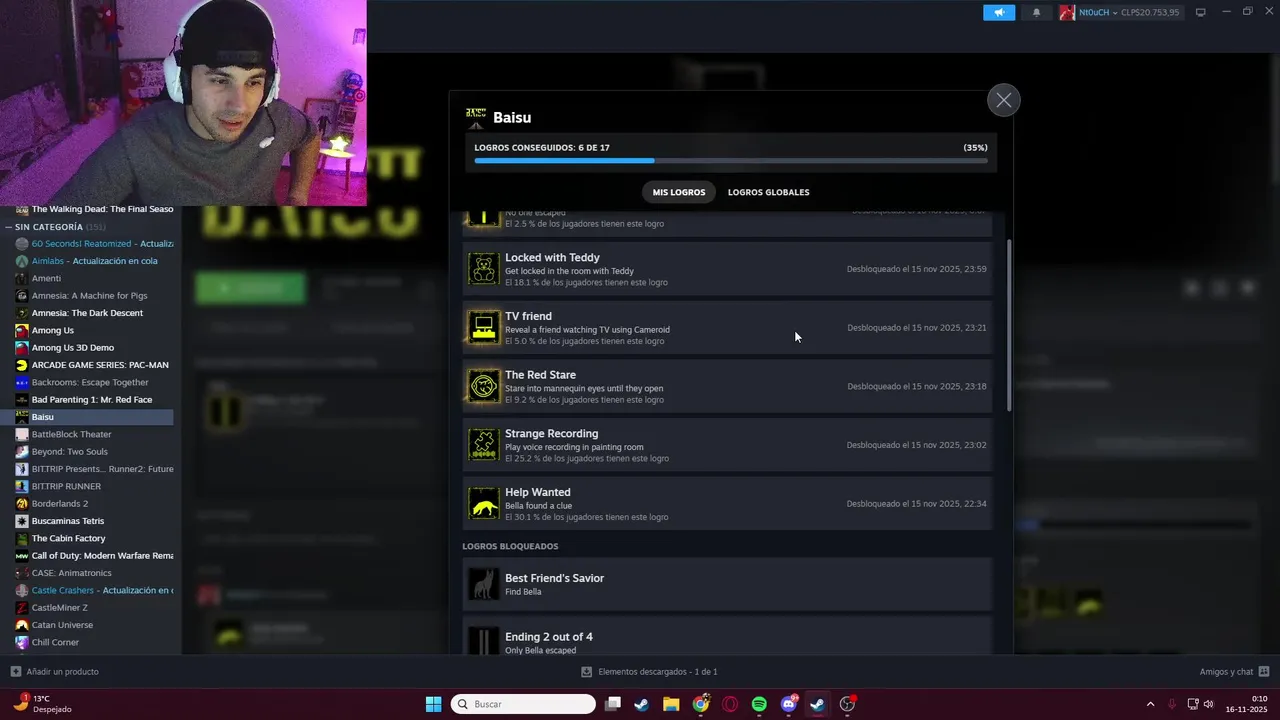
Task: Click the Aimlabs game icon
Action: [22, 261]
